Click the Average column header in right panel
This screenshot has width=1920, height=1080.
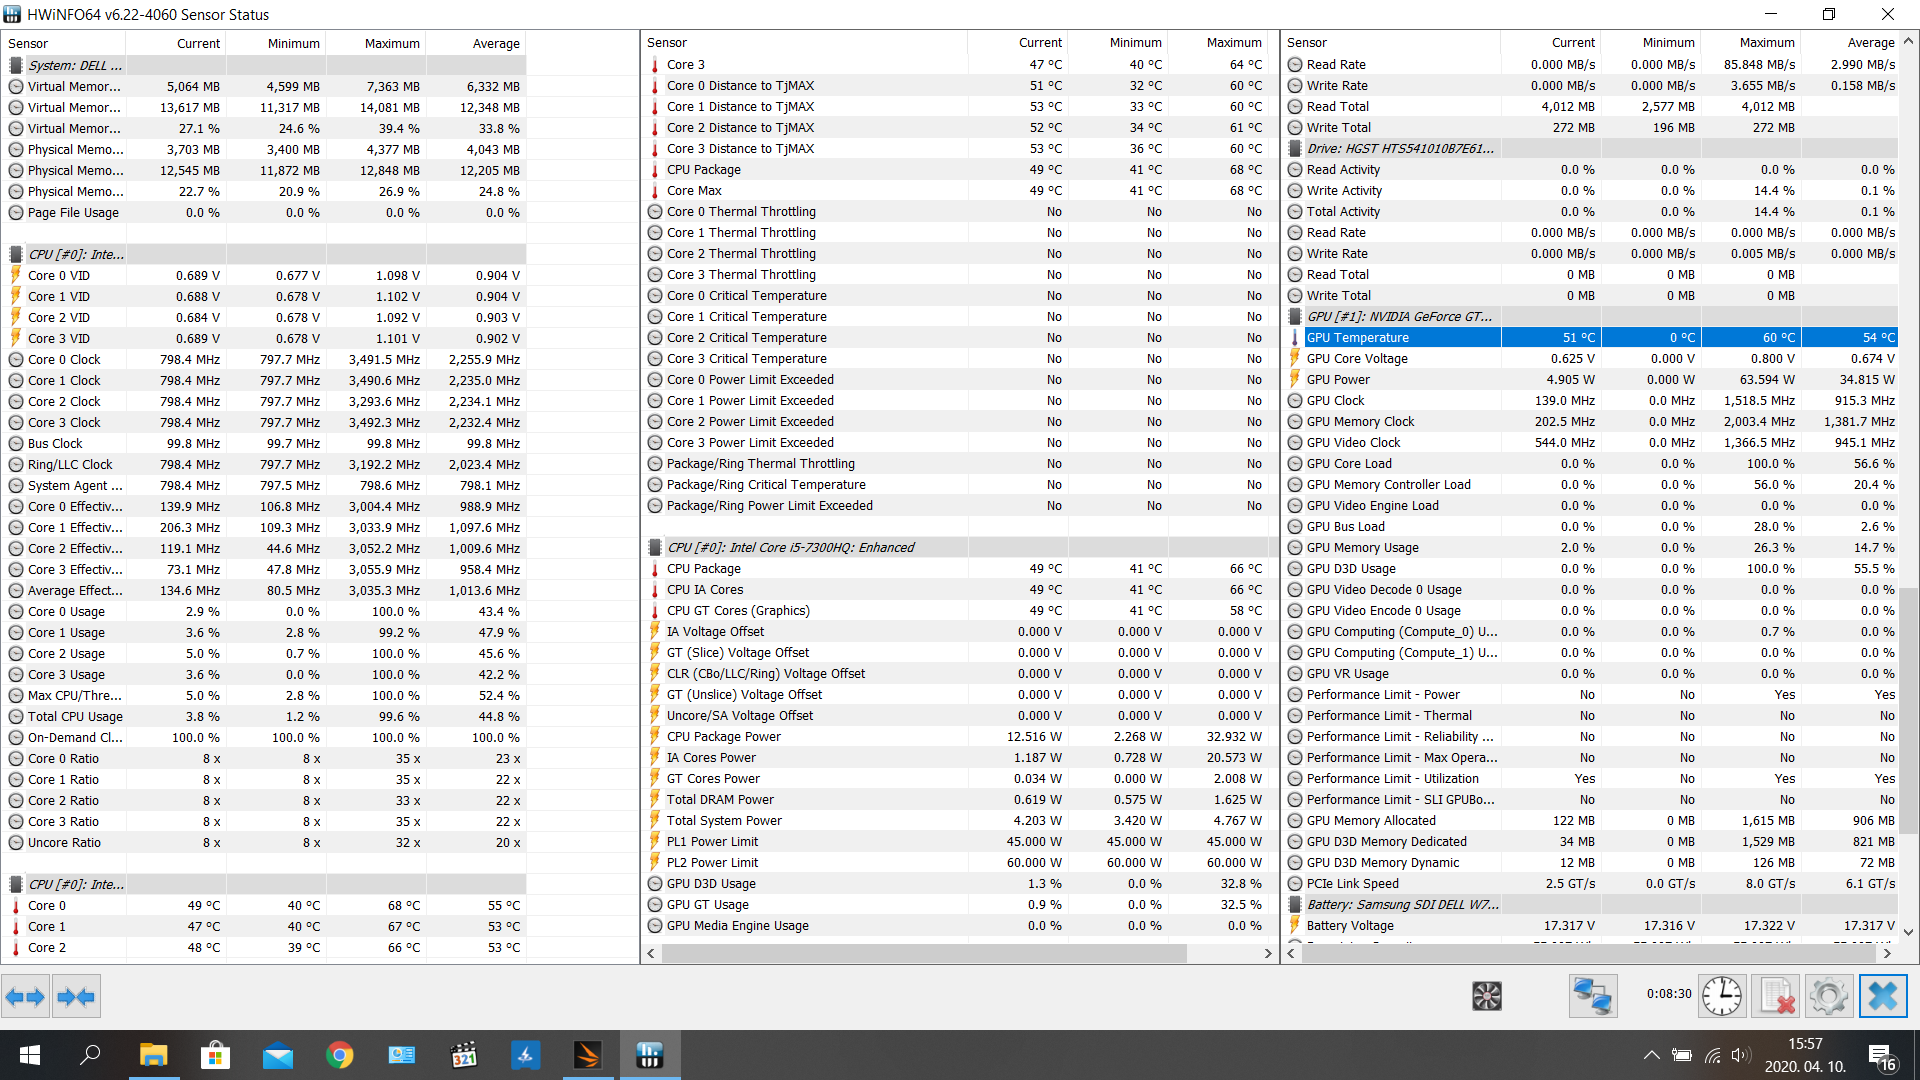[x=1869, y=43]
